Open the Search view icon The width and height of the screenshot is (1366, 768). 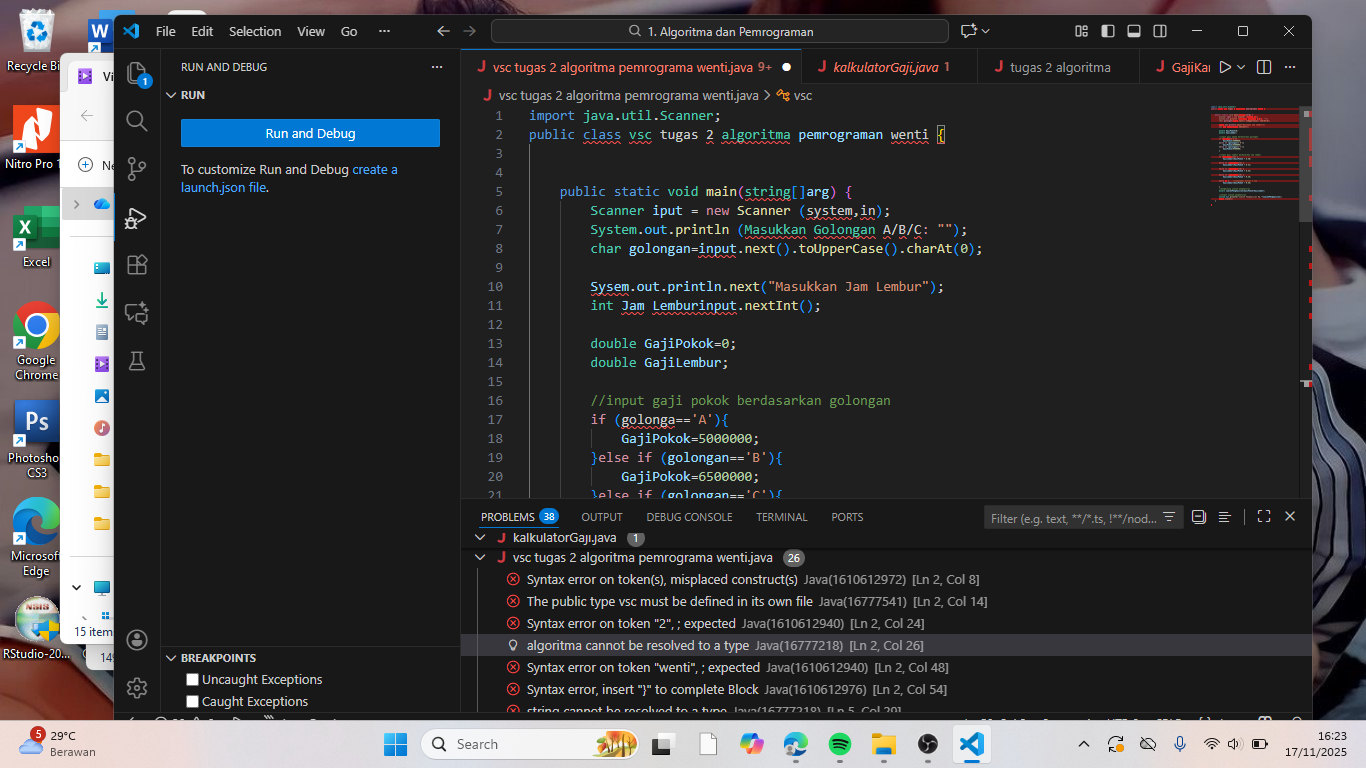tap(137, 120)
